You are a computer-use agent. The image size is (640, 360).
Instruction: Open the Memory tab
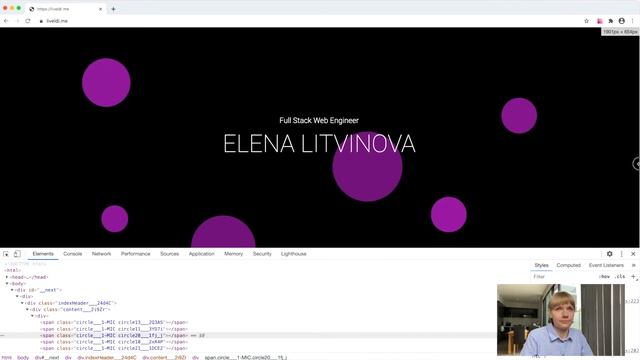click(233, 254)
